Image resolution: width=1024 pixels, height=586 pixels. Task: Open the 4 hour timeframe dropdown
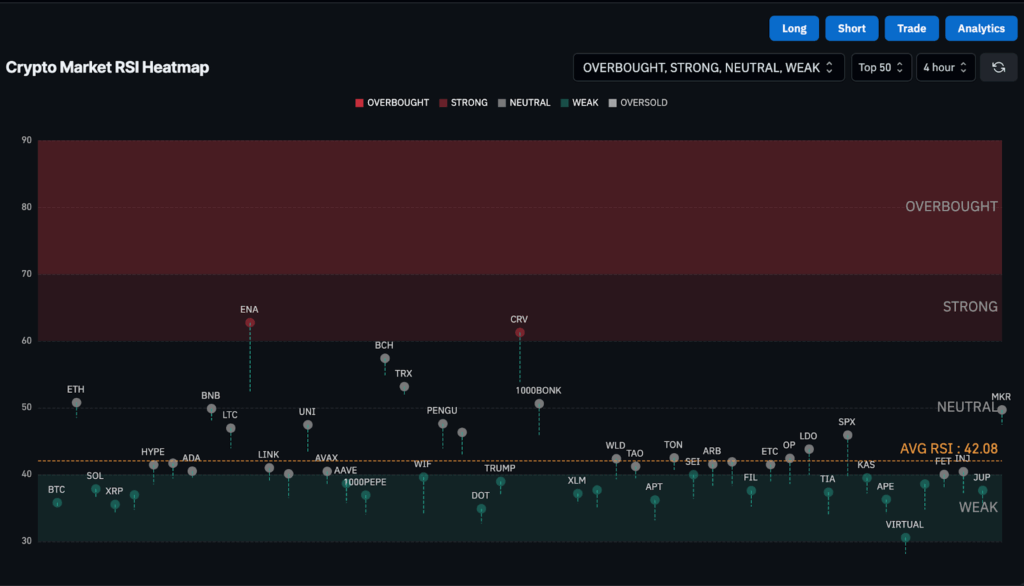pos(945,67)
